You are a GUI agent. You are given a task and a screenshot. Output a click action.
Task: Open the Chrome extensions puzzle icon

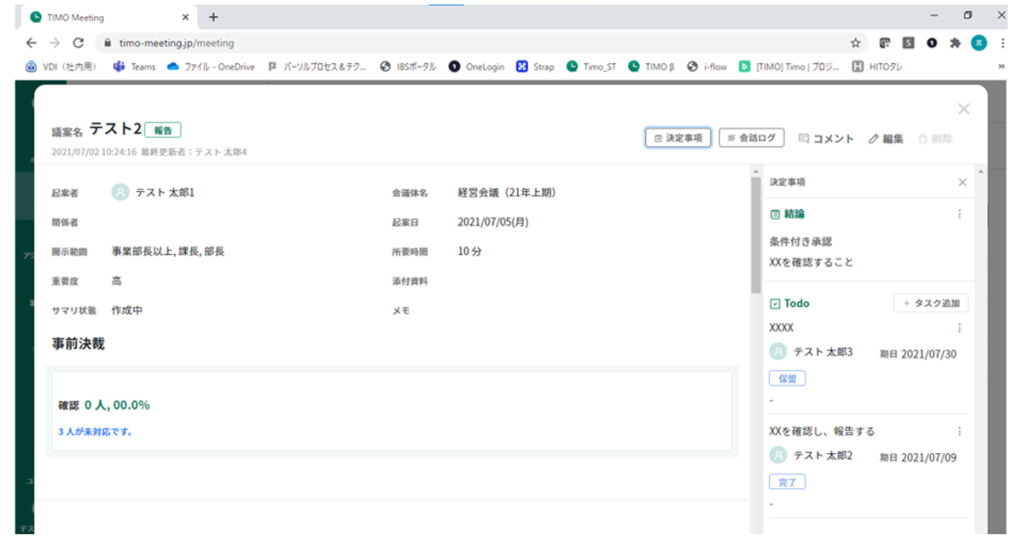[x=955, y=43]
